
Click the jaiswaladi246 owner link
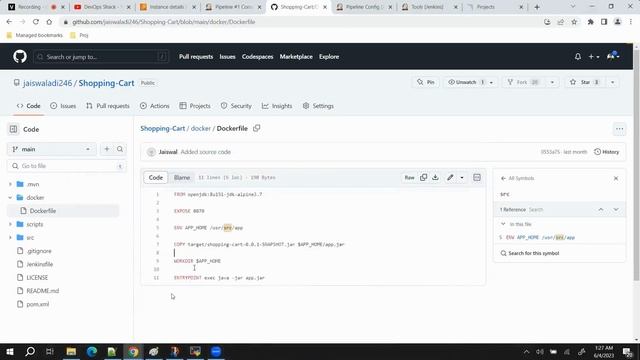(47, 83)
